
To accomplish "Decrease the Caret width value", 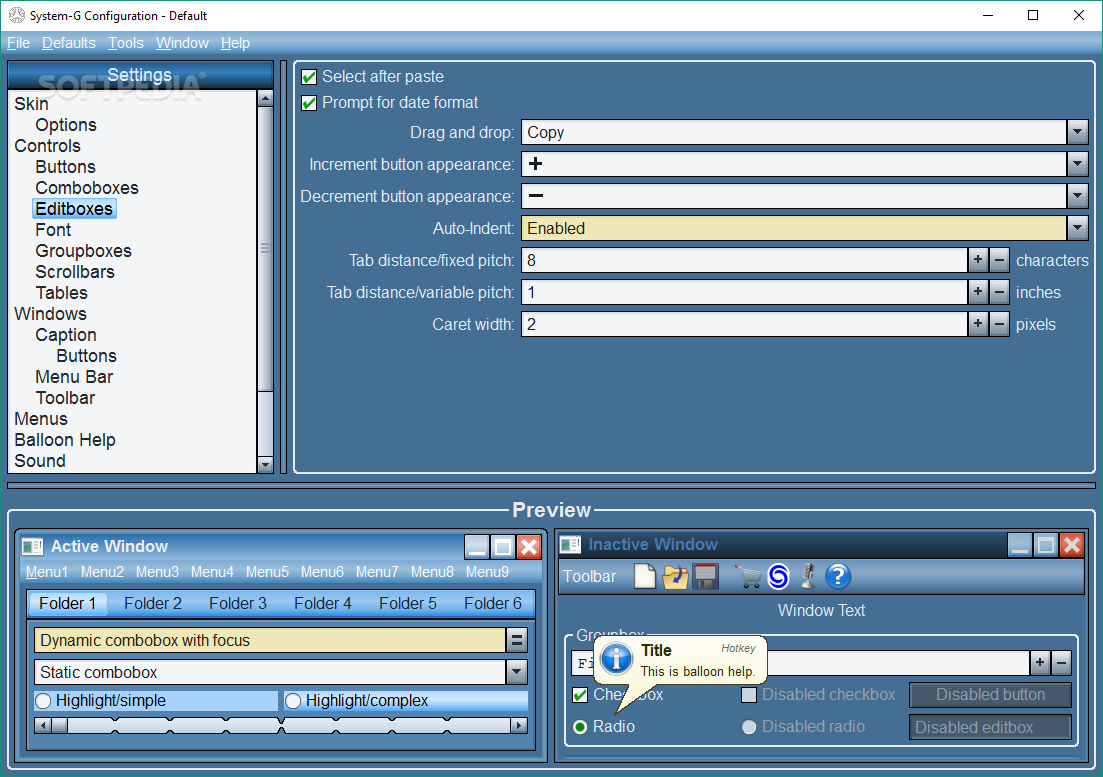I will click(999, 324).
